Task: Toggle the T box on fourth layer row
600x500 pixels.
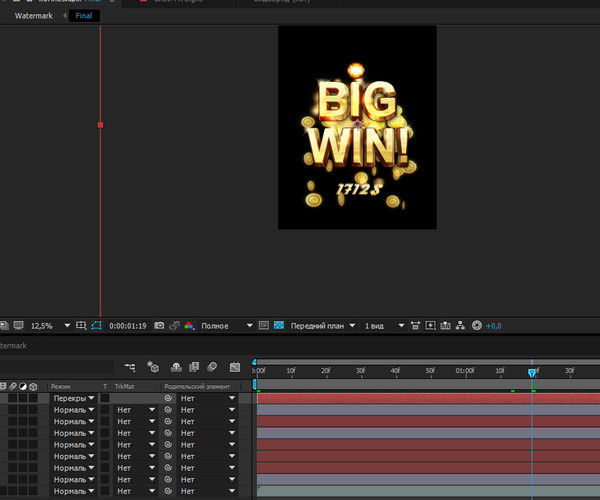Action: [105, 433]
